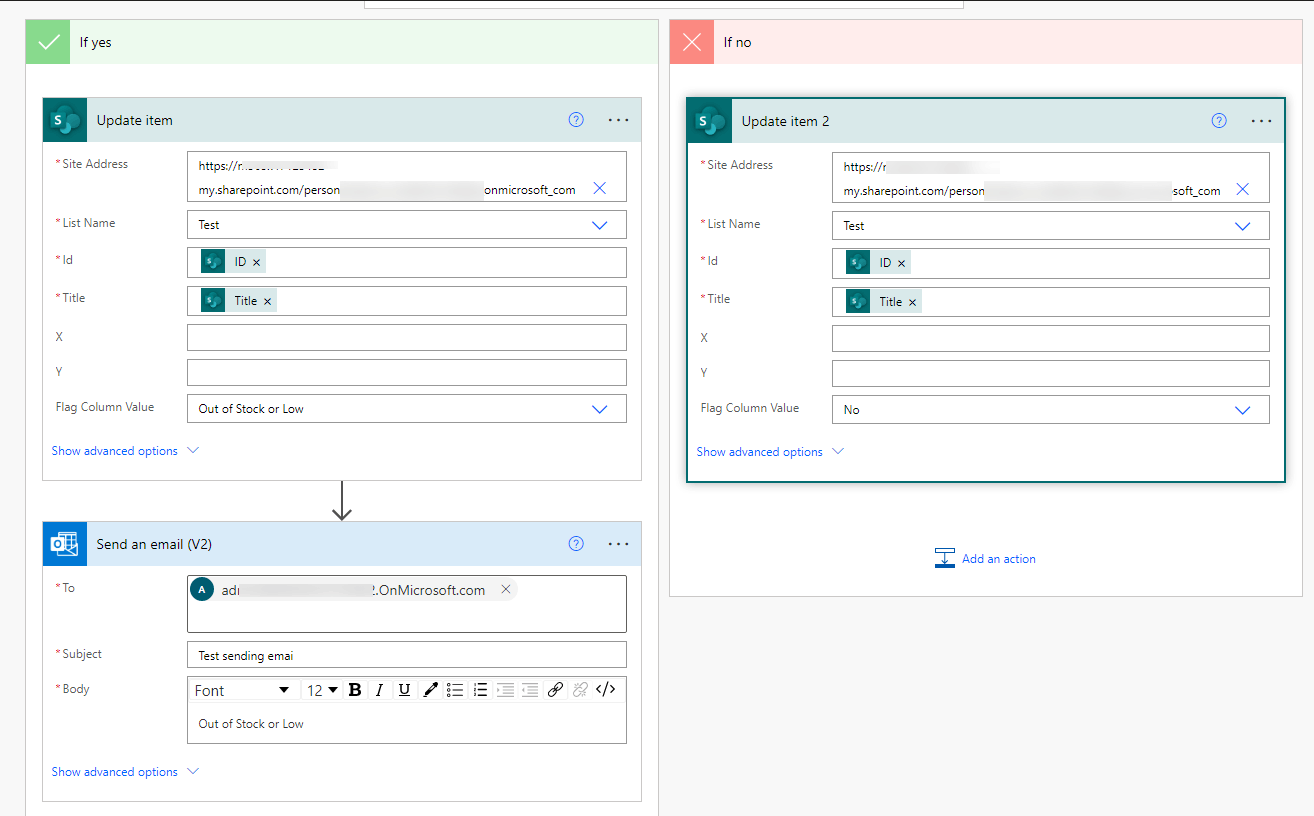Screen dimensions: 1314x816
Task: Insert a bulleted list in email body
Action: point(455,689)
